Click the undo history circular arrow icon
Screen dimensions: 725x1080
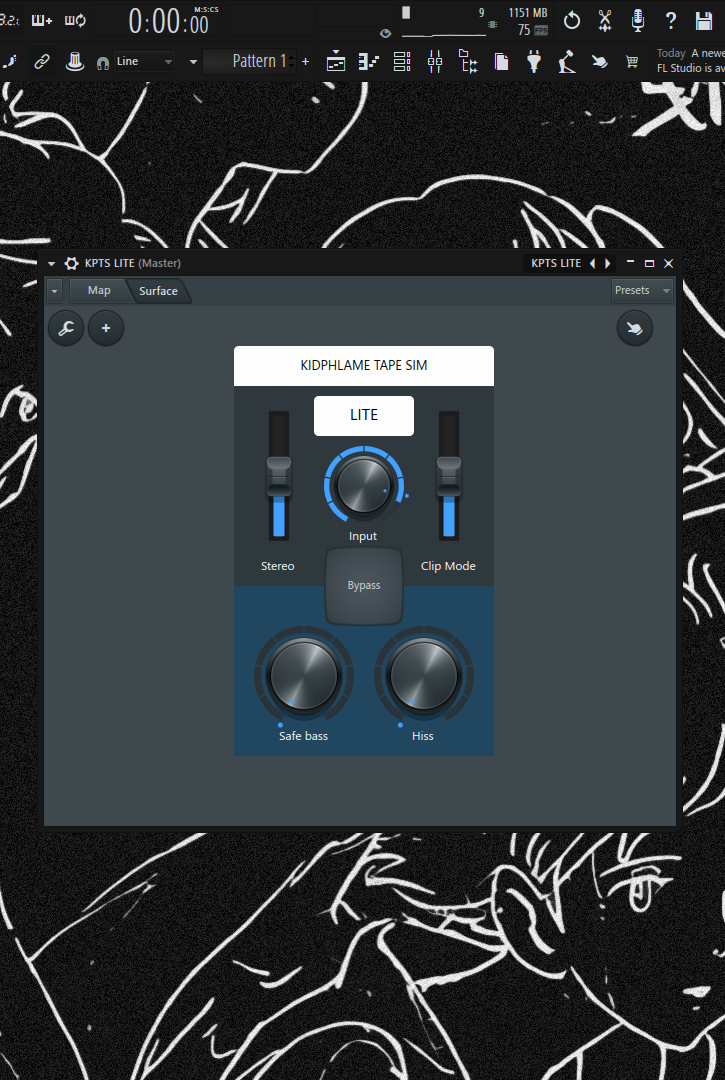point(571,21)
